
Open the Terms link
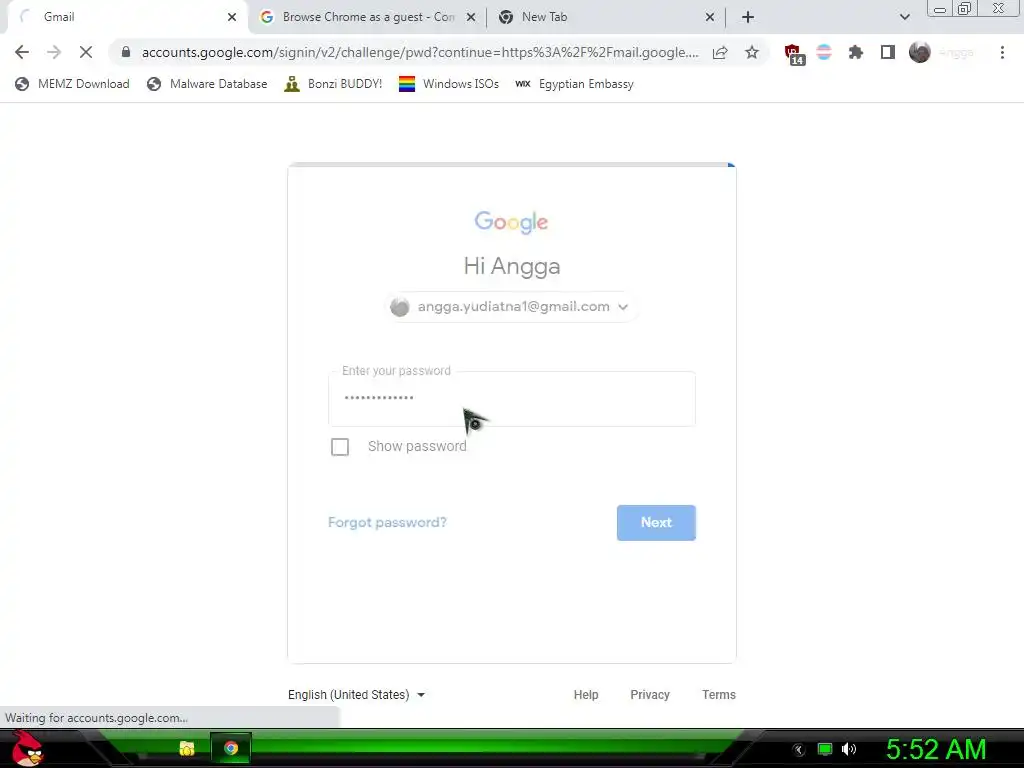coord(718,695)
